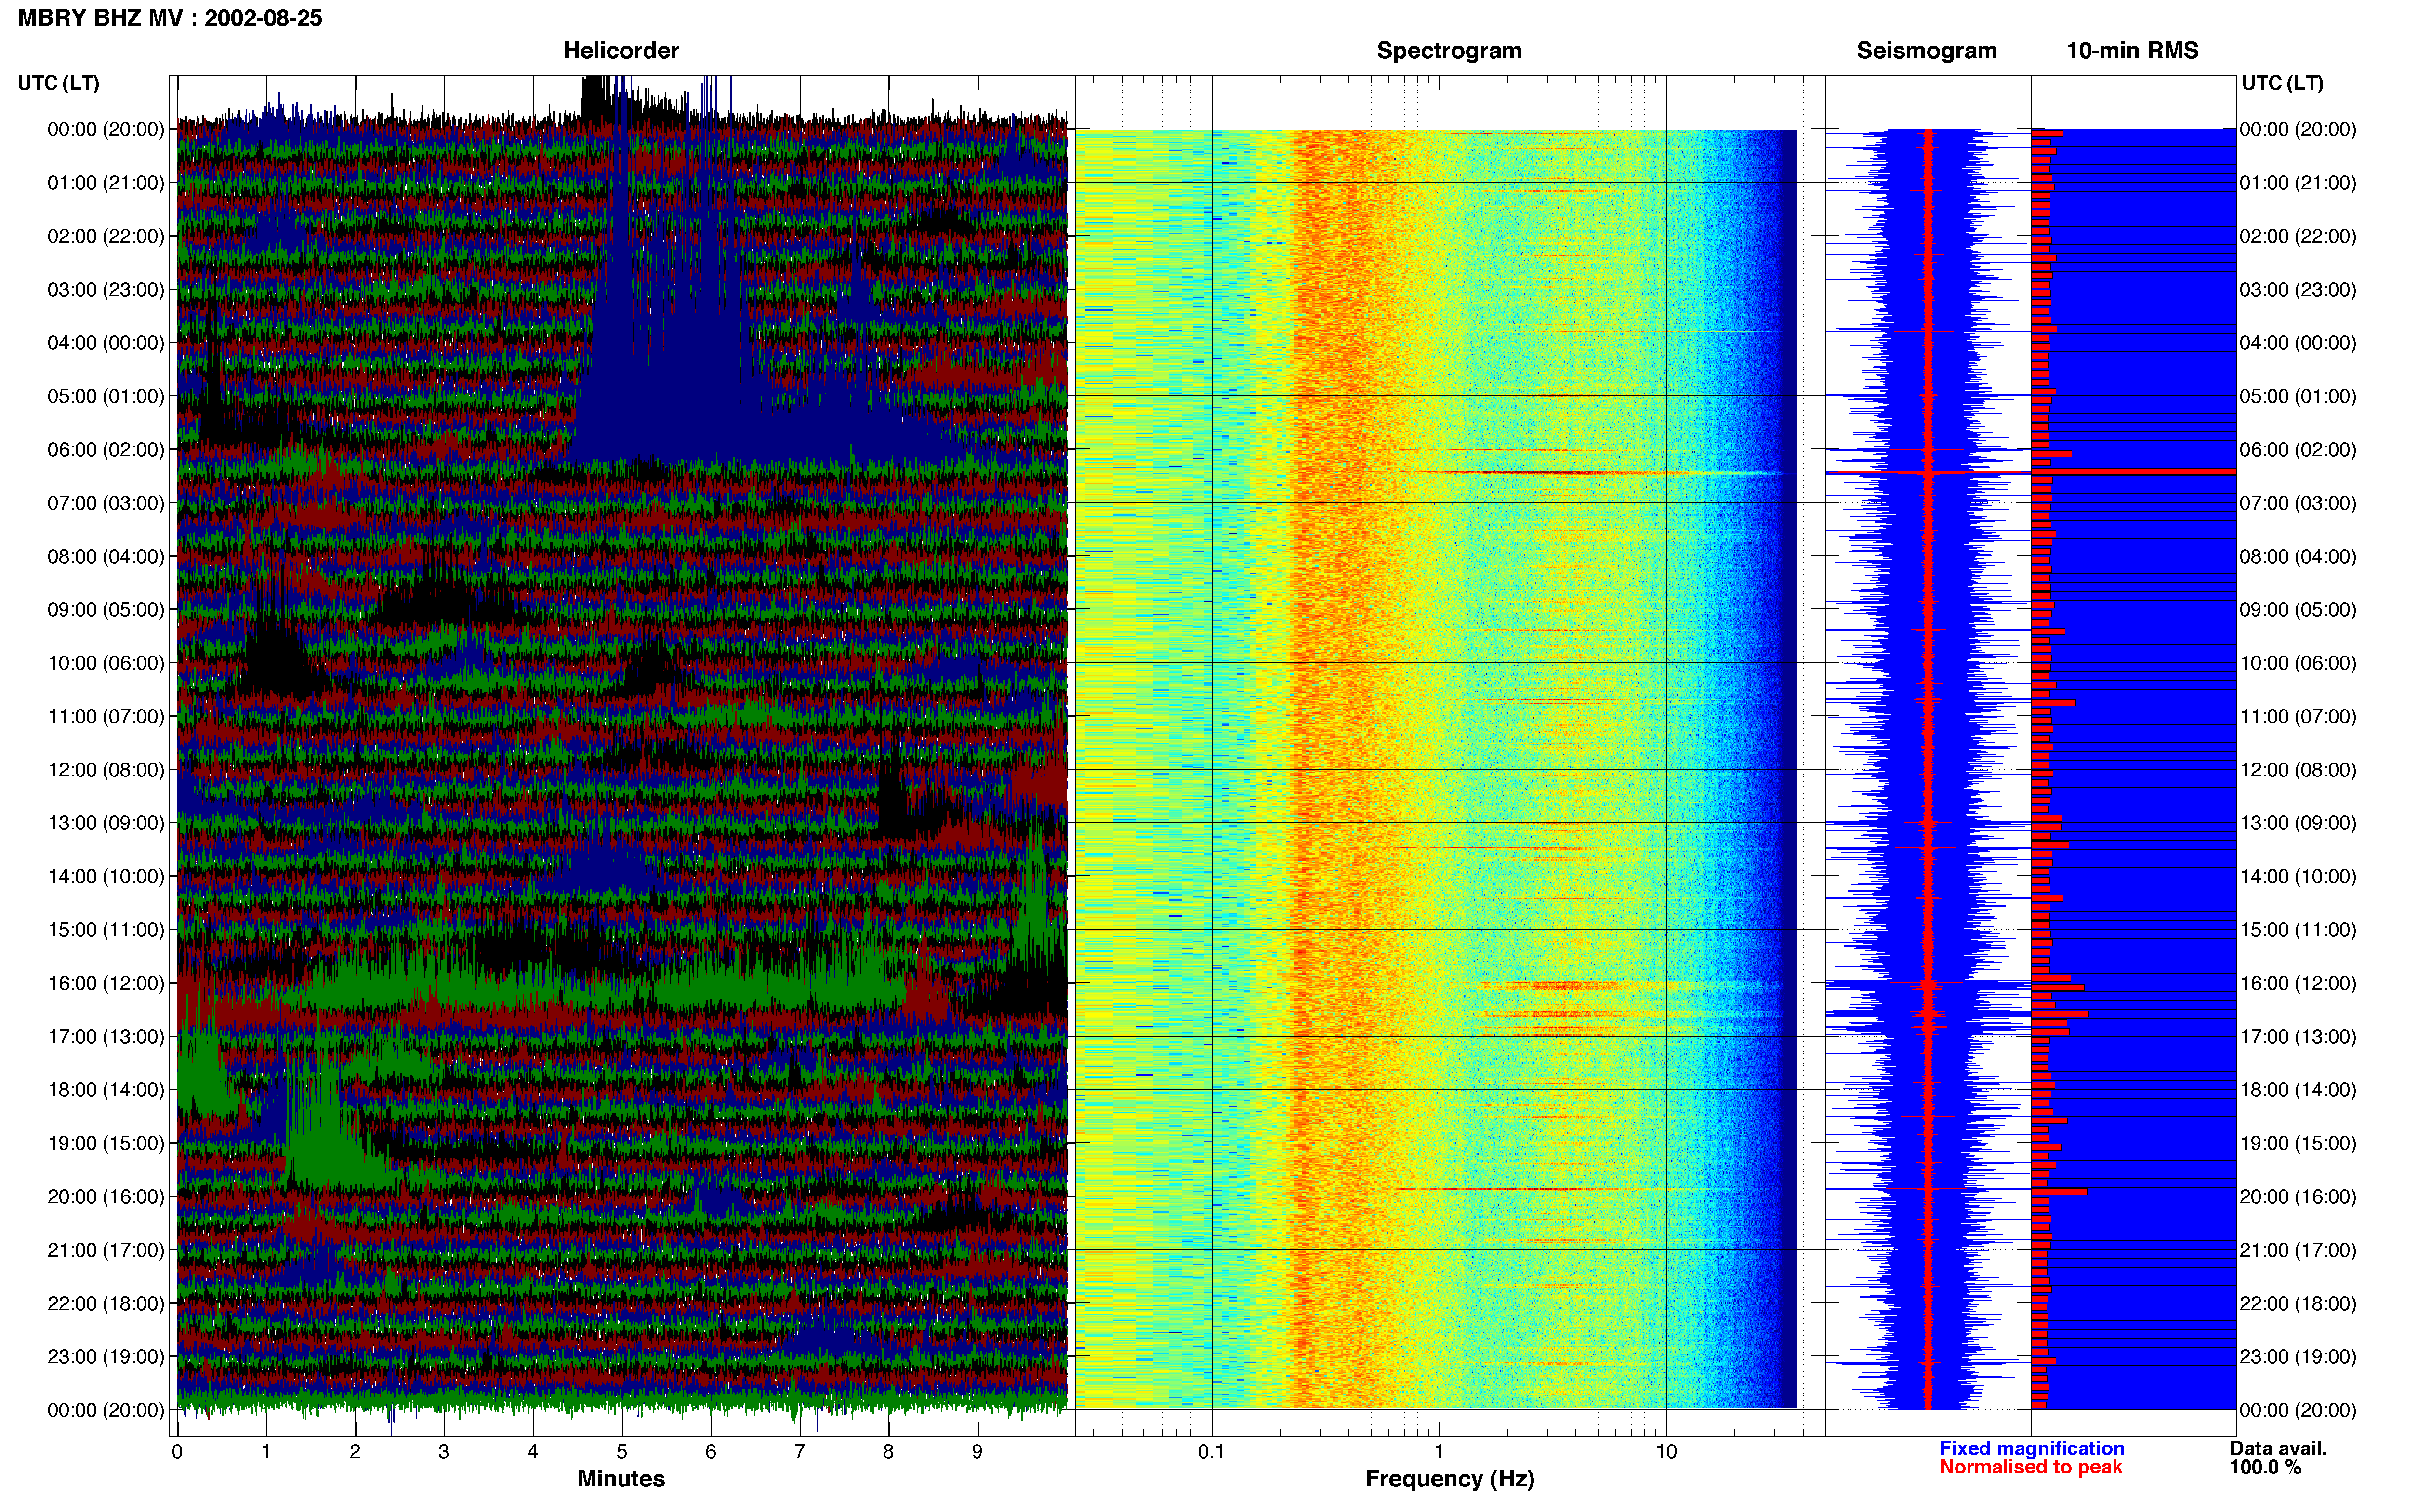Click the '5' tick on the Minutes axis
This screenshot has height=1512, width=2418.
[622, 1452]
